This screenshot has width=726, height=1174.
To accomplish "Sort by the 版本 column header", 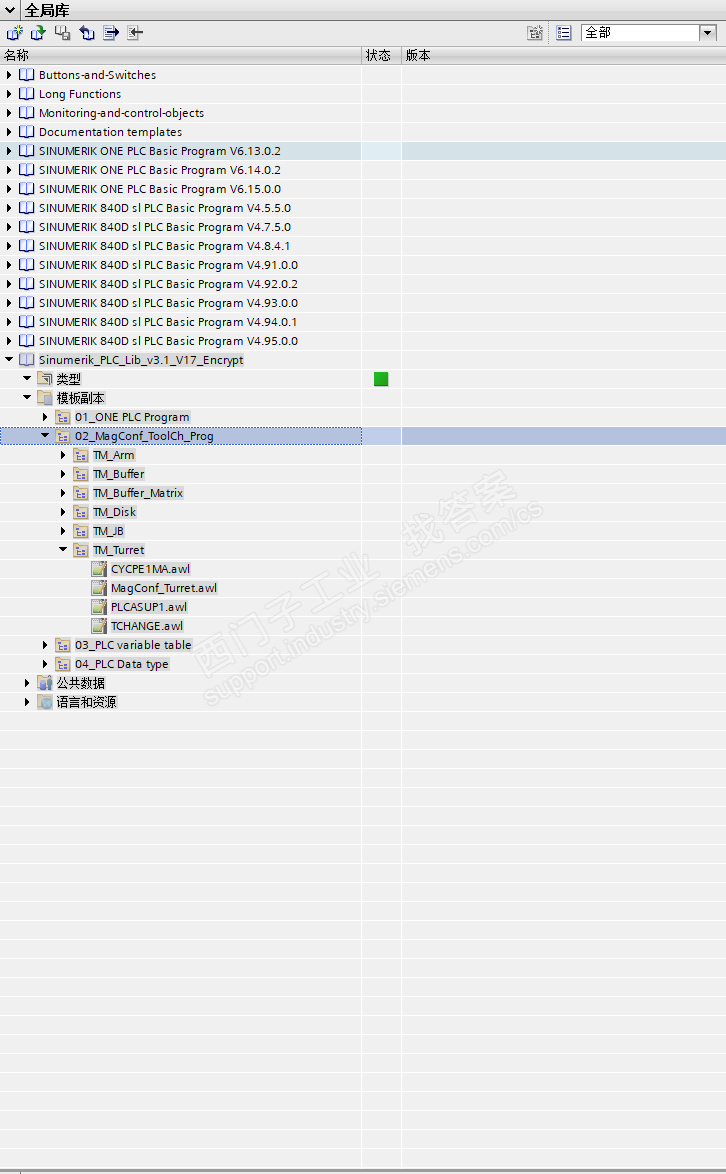I will tap(564, 55).
